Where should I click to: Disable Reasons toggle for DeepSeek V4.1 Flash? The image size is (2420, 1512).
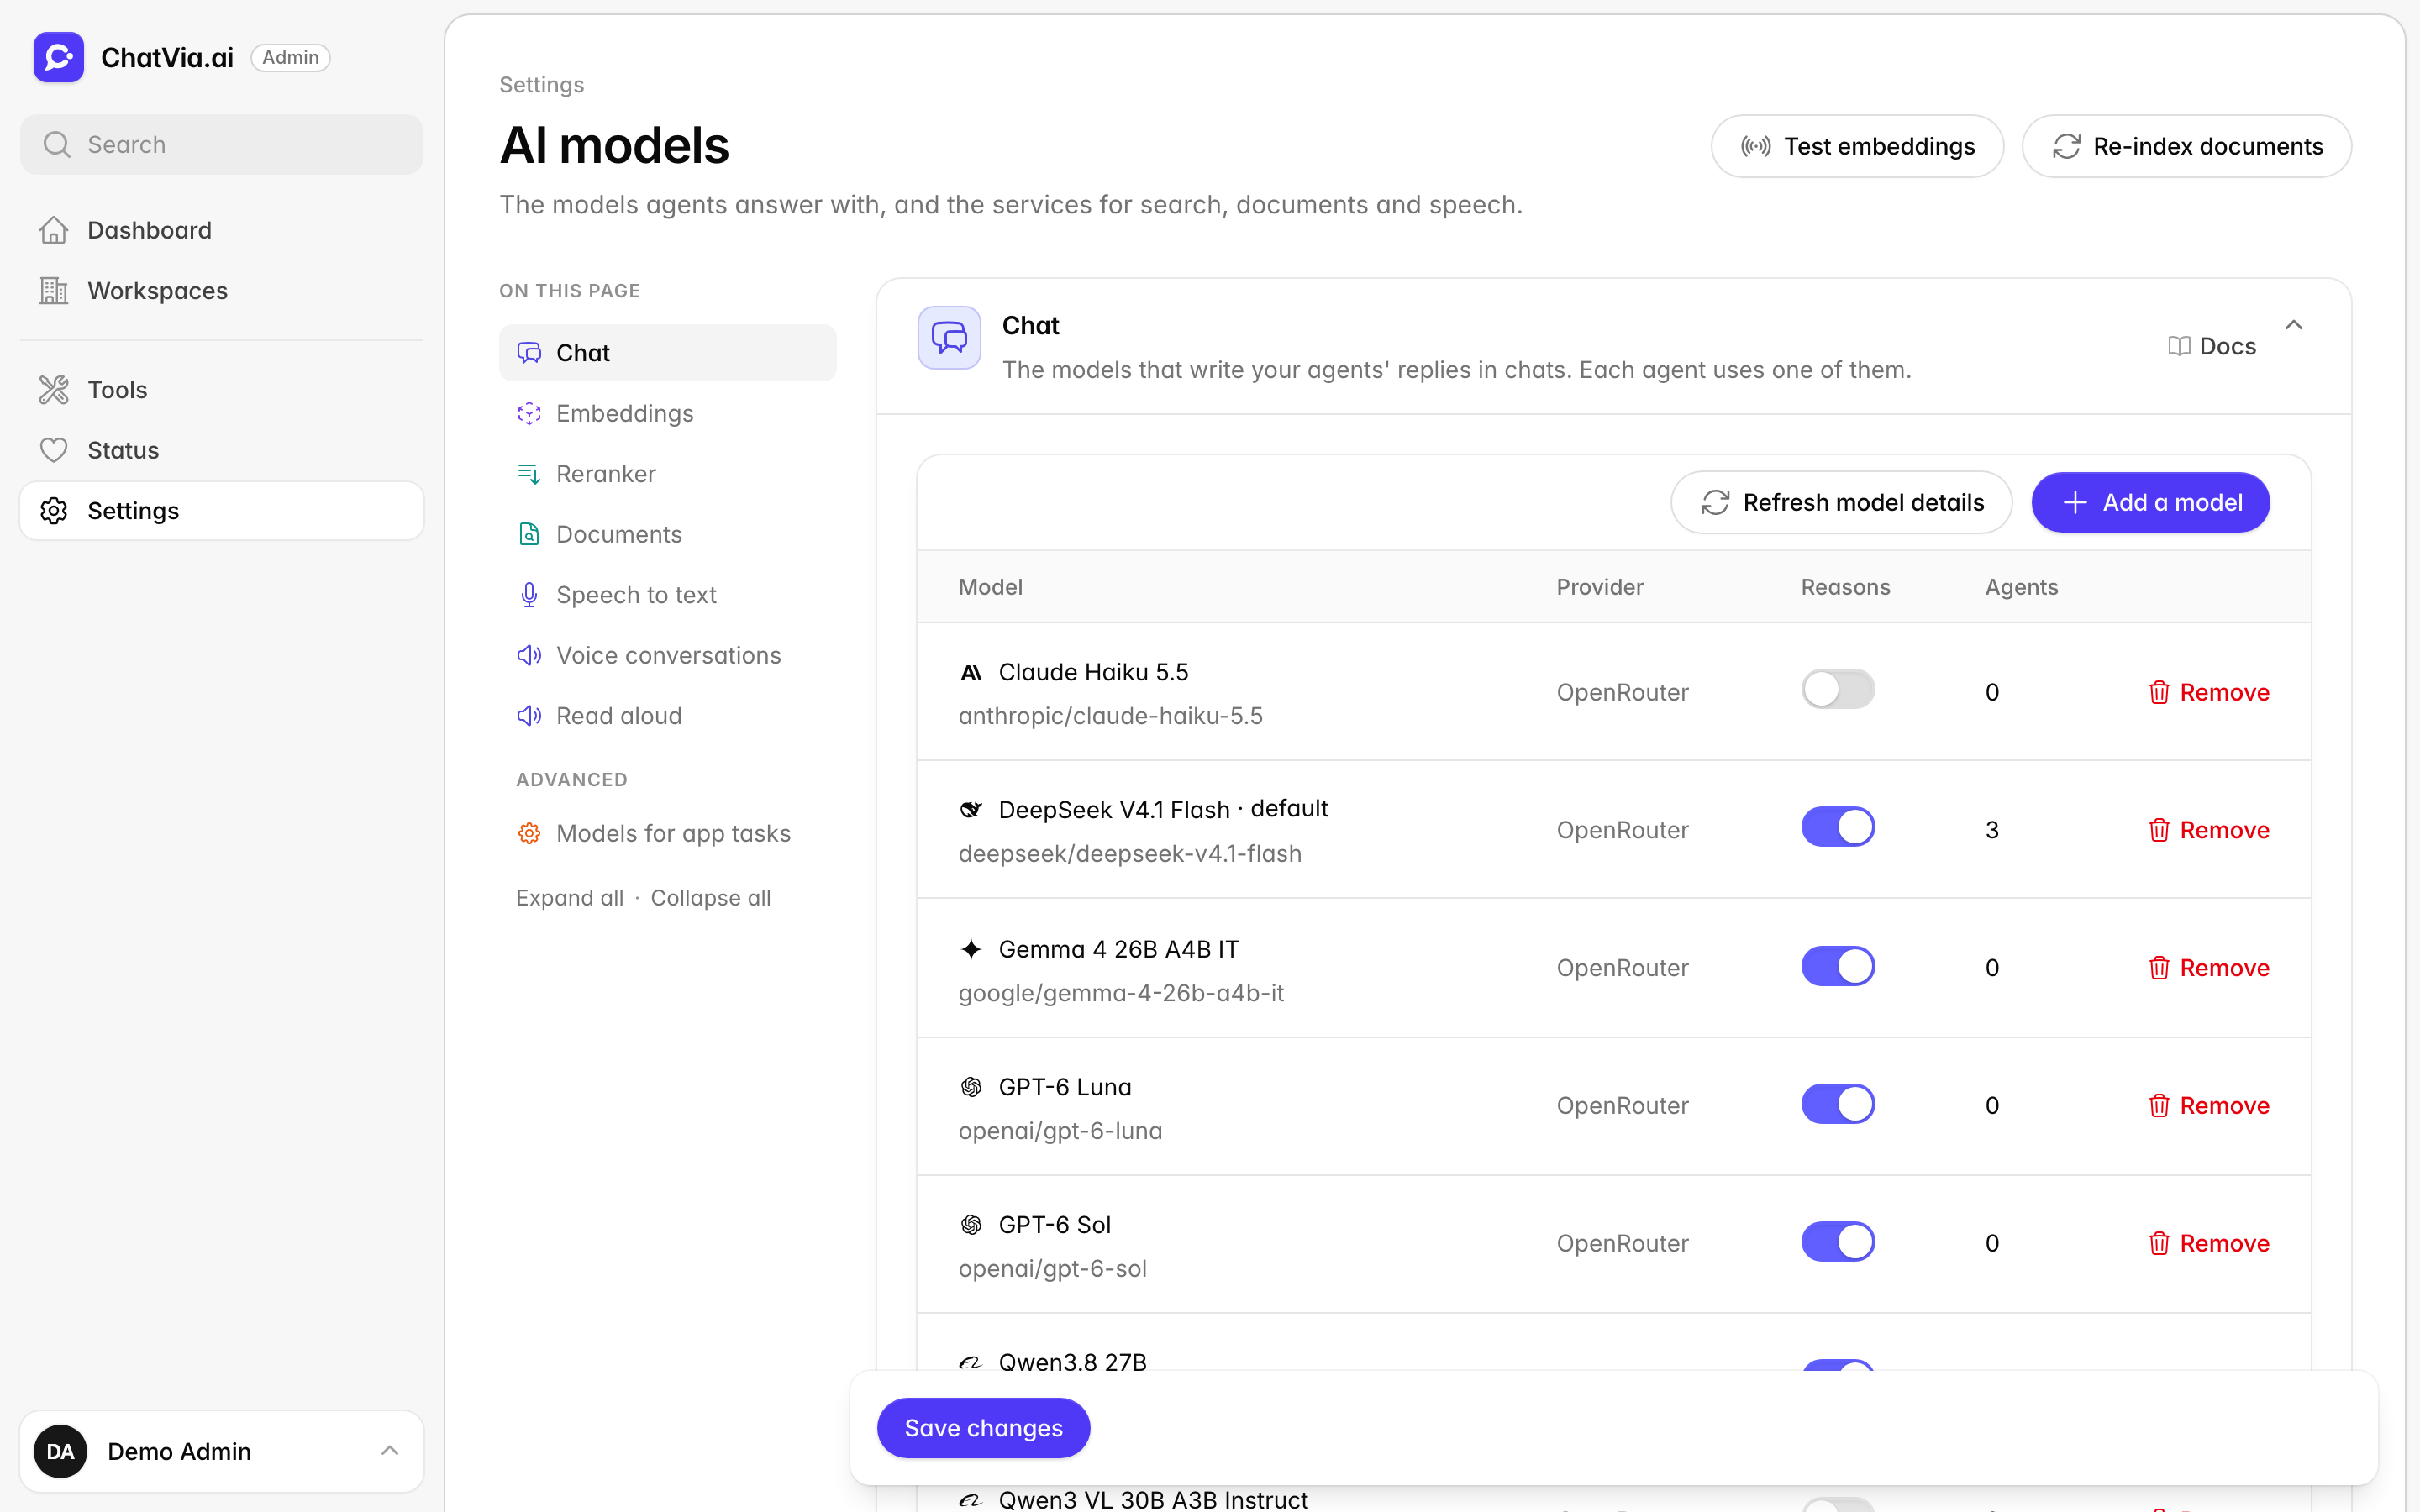pos(1838,827)
